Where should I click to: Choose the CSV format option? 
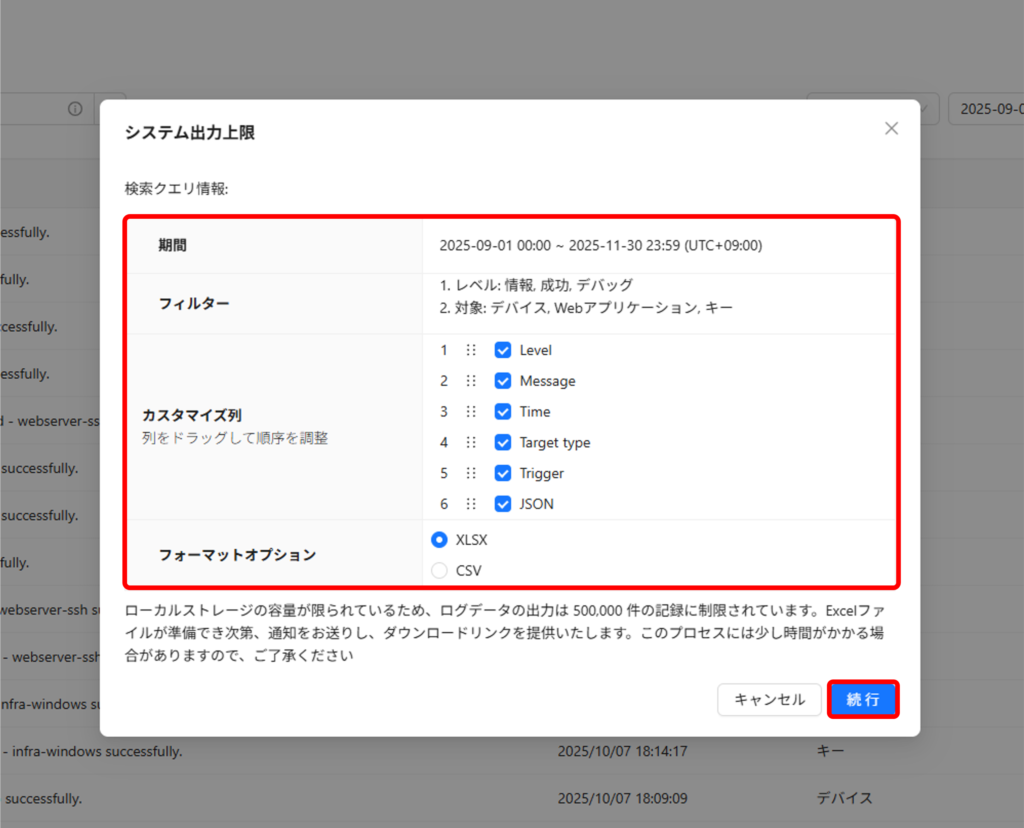coord(439,571)
